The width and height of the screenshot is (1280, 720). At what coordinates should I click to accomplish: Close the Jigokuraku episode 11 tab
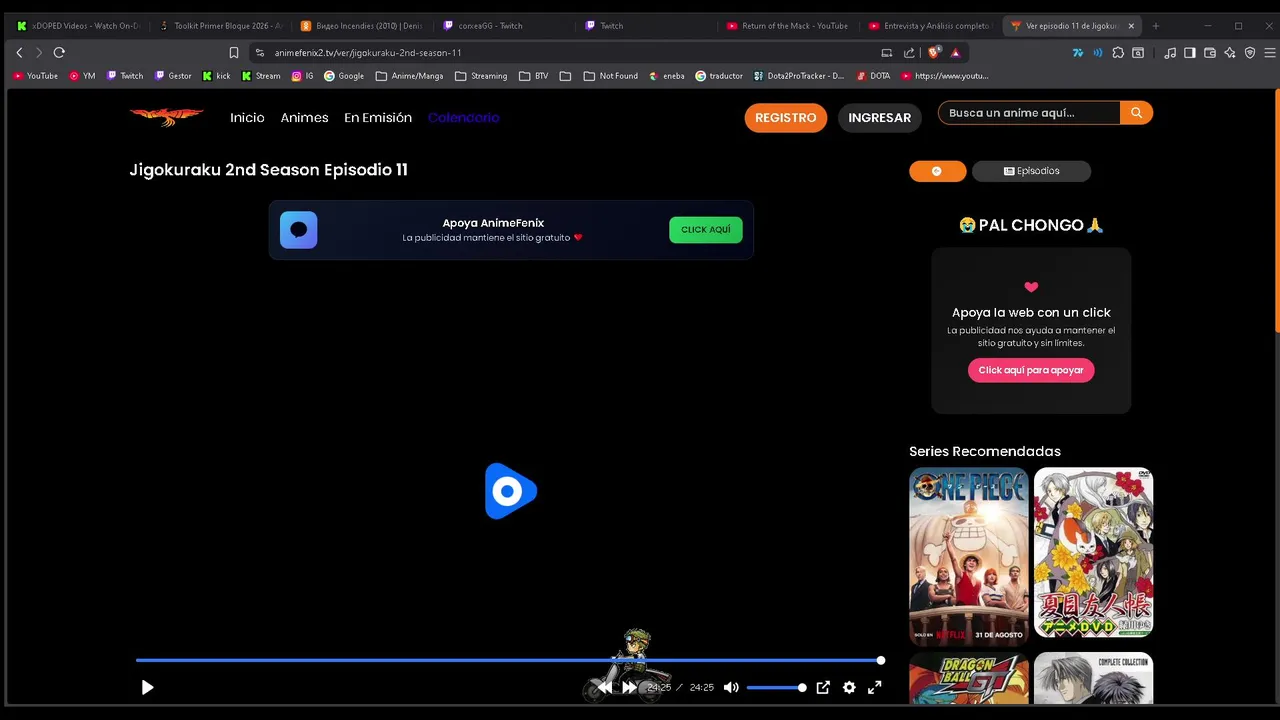click(x=1131, y=26)
